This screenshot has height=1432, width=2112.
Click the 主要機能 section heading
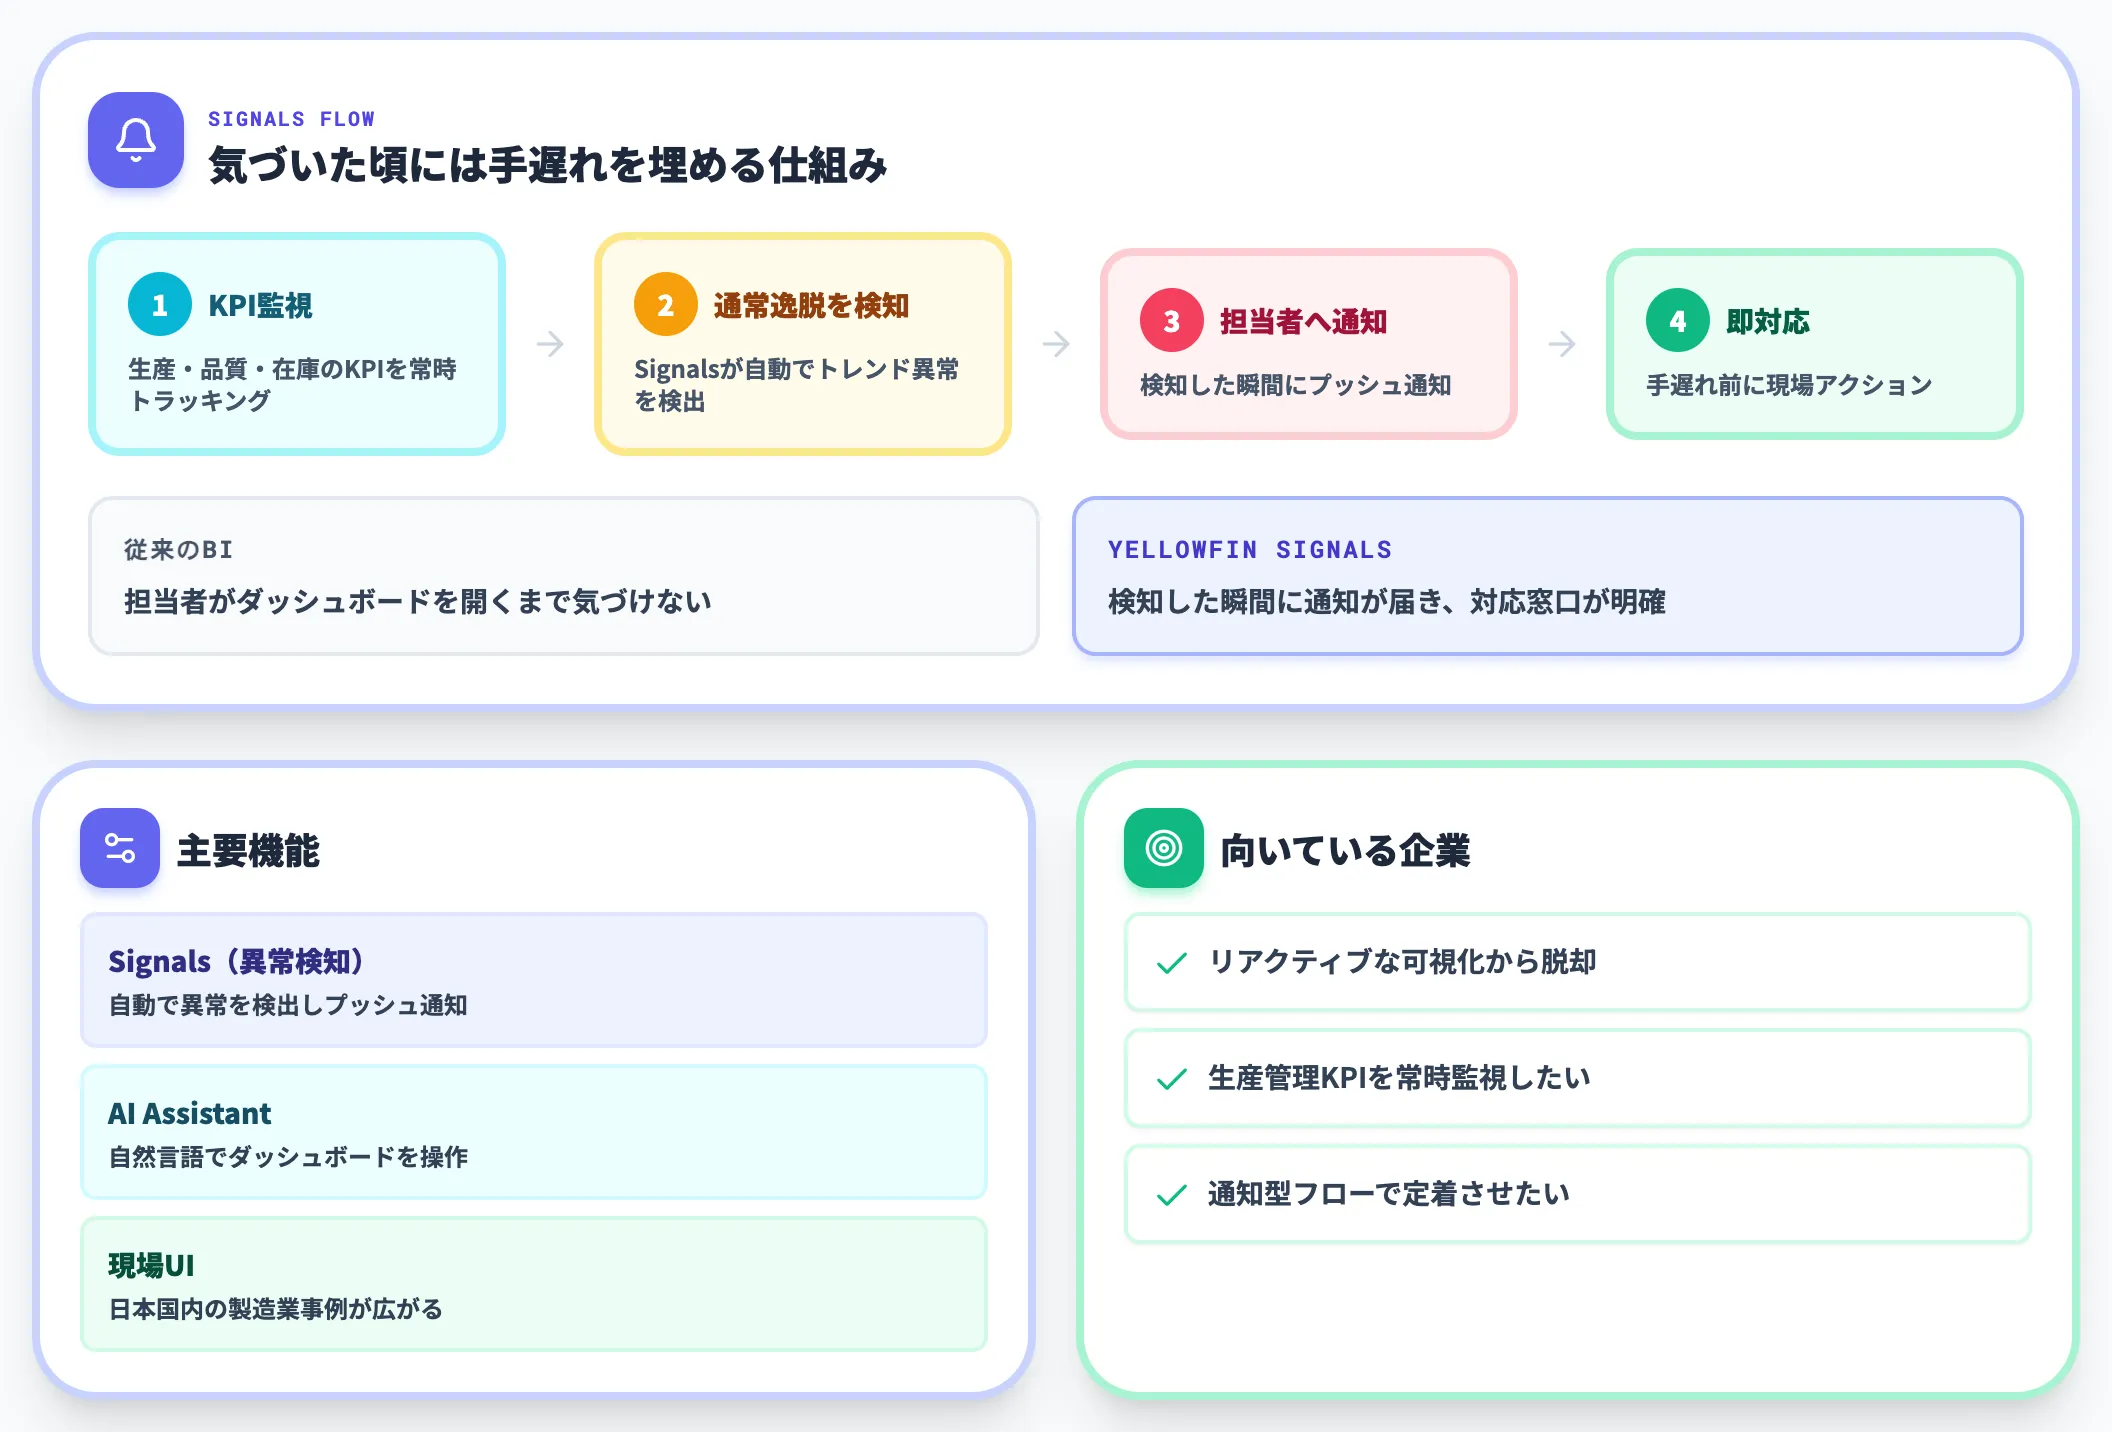point(248,851)
